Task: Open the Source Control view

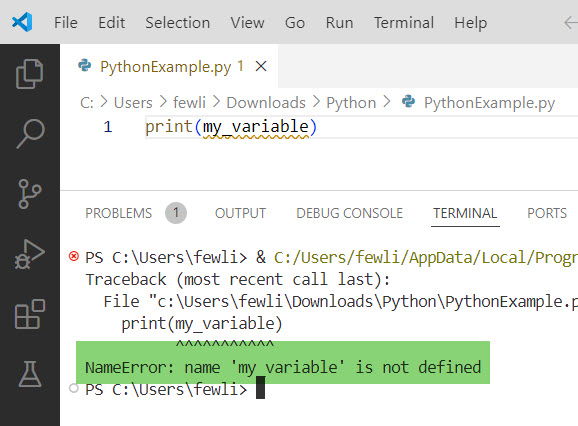Action: tap(29, 194)
